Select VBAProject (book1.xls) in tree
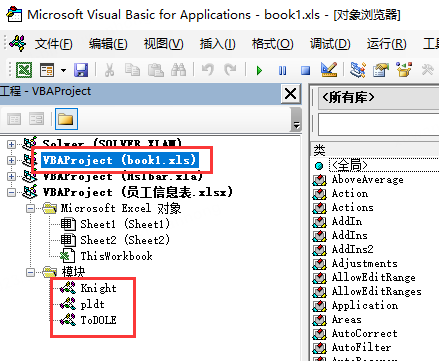439x361 pixels. [x=120, y=160]
